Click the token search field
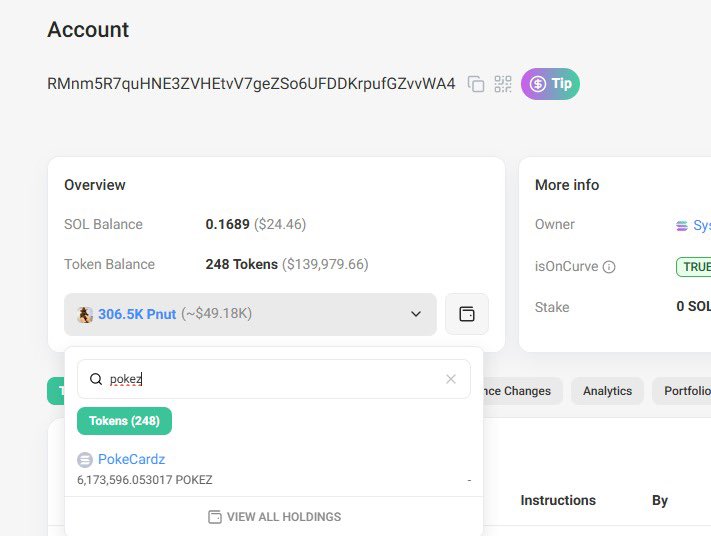The height and width of the screenshot is (536, 711). click(274, 379)
